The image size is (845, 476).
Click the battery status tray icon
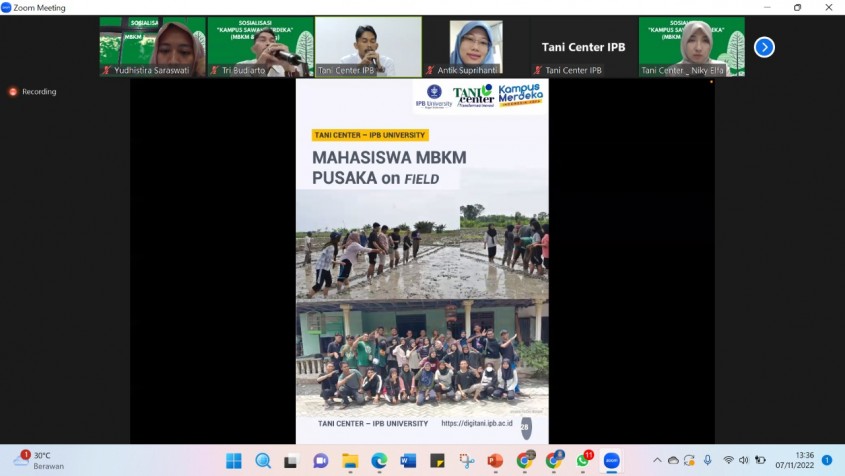[760, 460]
